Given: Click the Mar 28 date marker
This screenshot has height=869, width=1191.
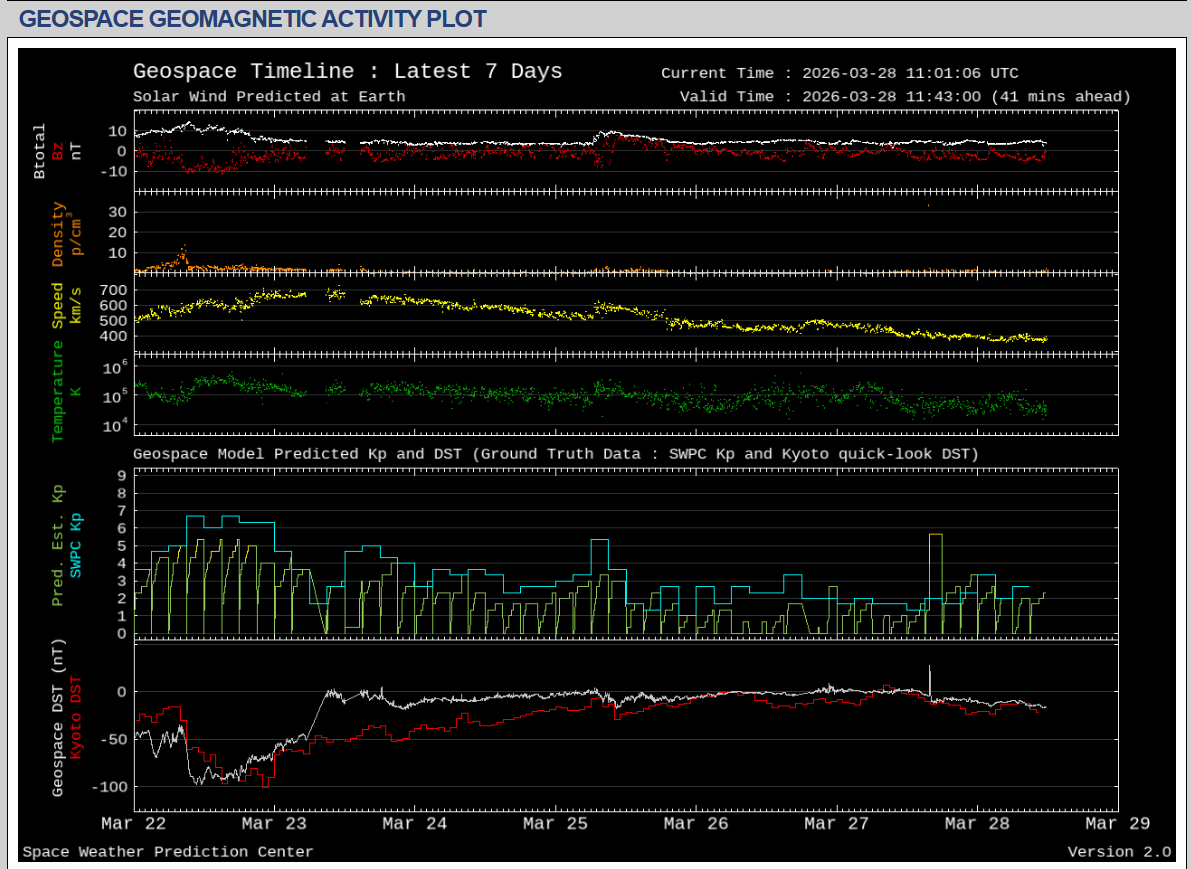Looking at the screenshot, I should 977,824.
